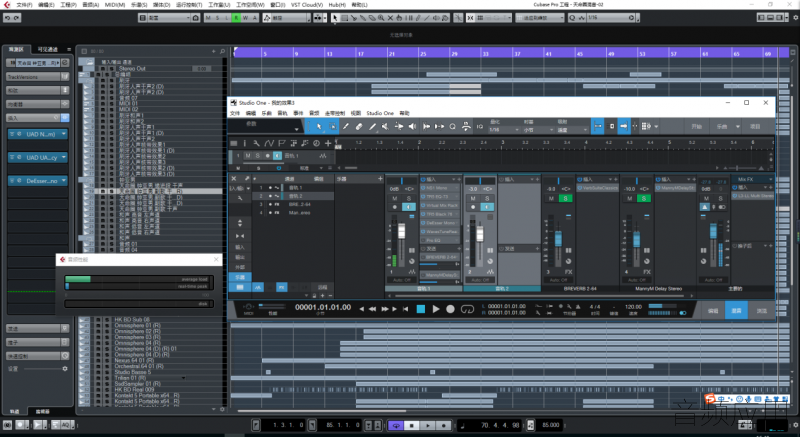800x437 pixels.
Task: Click Studio One 编辑 view button
Action: click(x=713, y=311)
